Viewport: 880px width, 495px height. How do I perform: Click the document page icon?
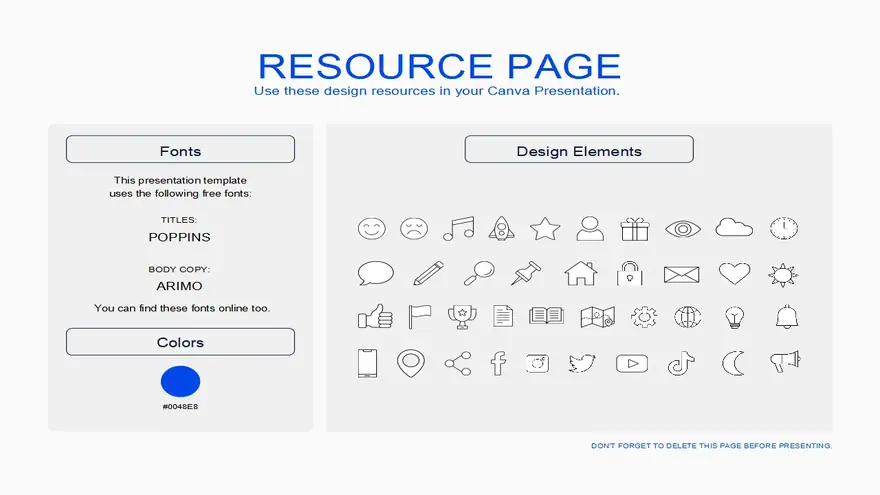pos(503,316)
